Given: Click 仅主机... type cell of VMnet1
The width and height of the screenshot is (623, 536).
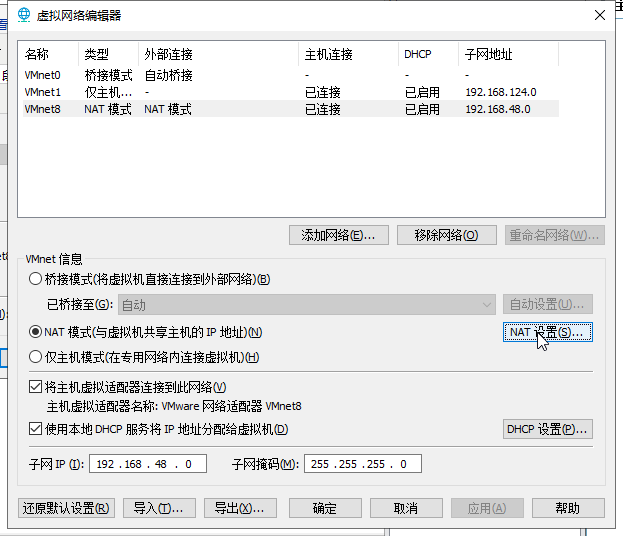Looking at the screenshot, I should [x=108, y=92].
